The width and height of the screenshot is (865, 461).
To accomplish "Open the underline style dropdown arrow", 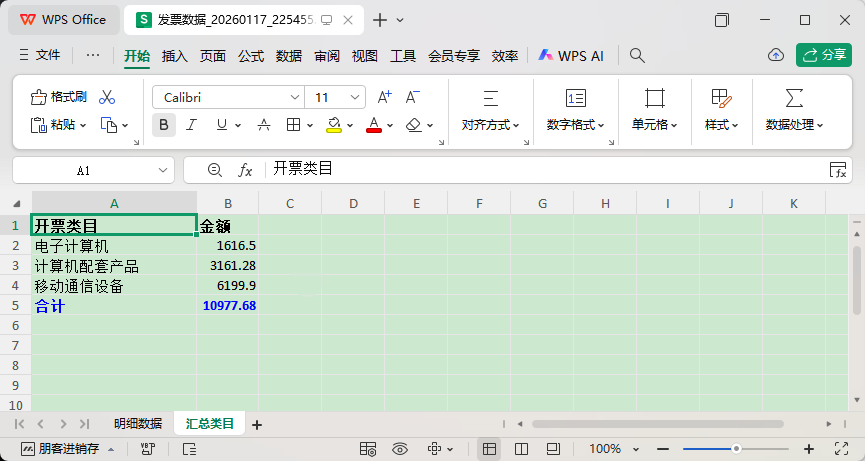I will tap(238, 126).
